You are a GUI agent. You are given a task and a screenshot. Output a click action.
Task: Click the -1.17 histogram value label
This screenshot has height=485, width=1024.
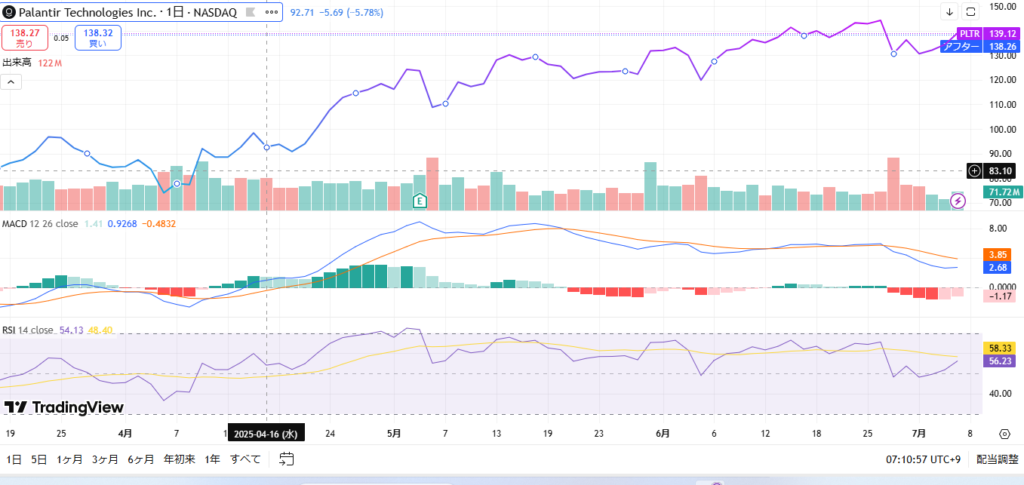pyautogui.click(x=1000, y=296)
